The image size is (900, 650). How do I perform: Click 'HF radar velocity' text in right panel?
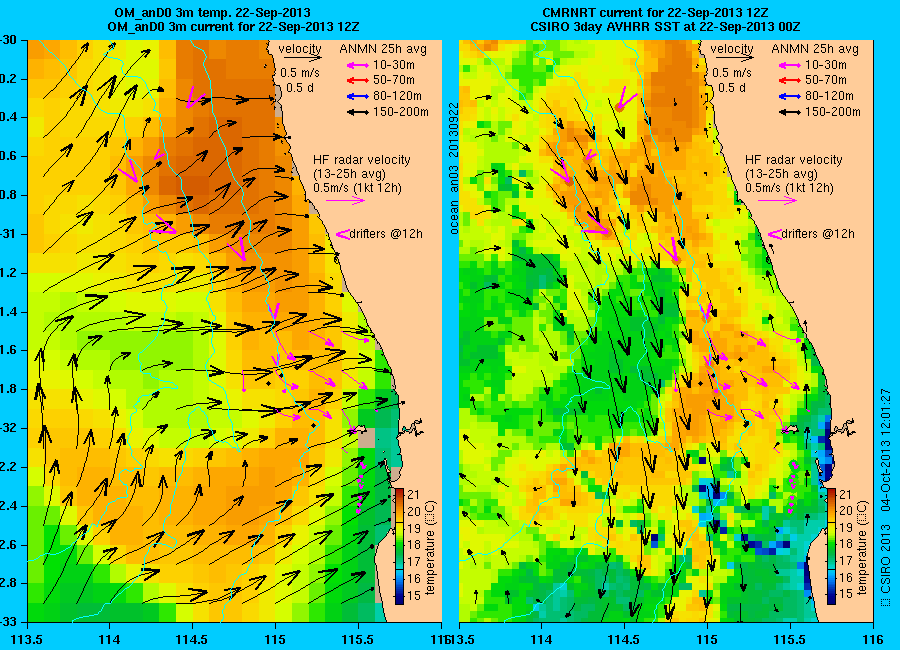[x=794, y=160]
